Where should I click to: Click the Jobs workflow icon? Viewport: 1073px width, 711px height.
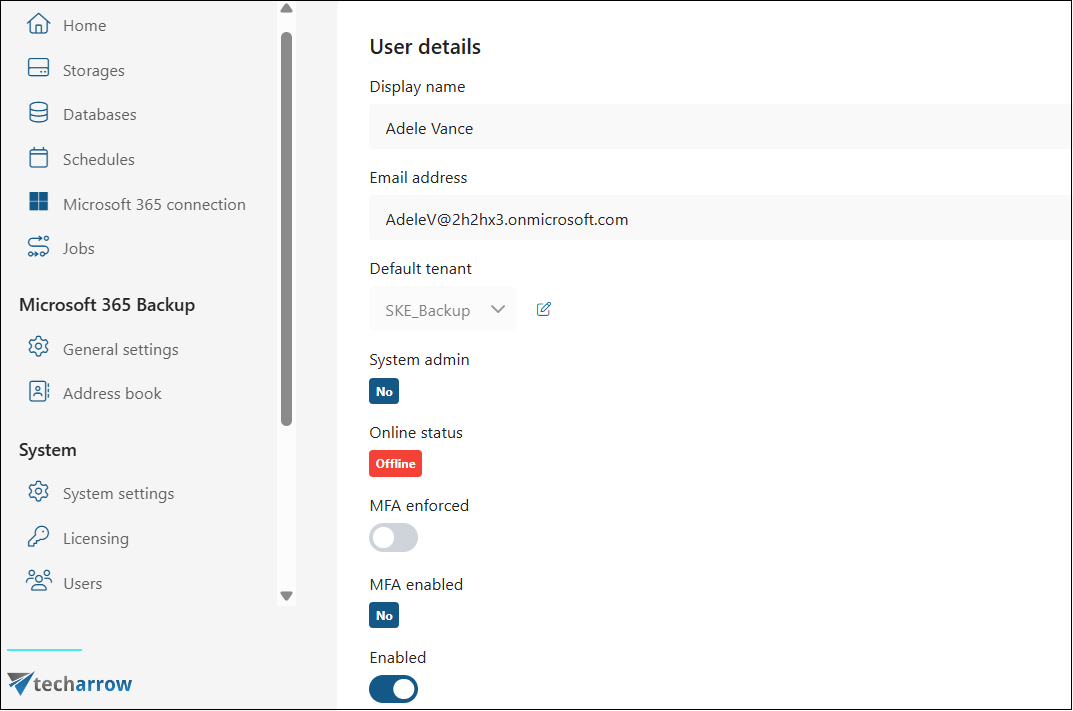coord(38,246)
